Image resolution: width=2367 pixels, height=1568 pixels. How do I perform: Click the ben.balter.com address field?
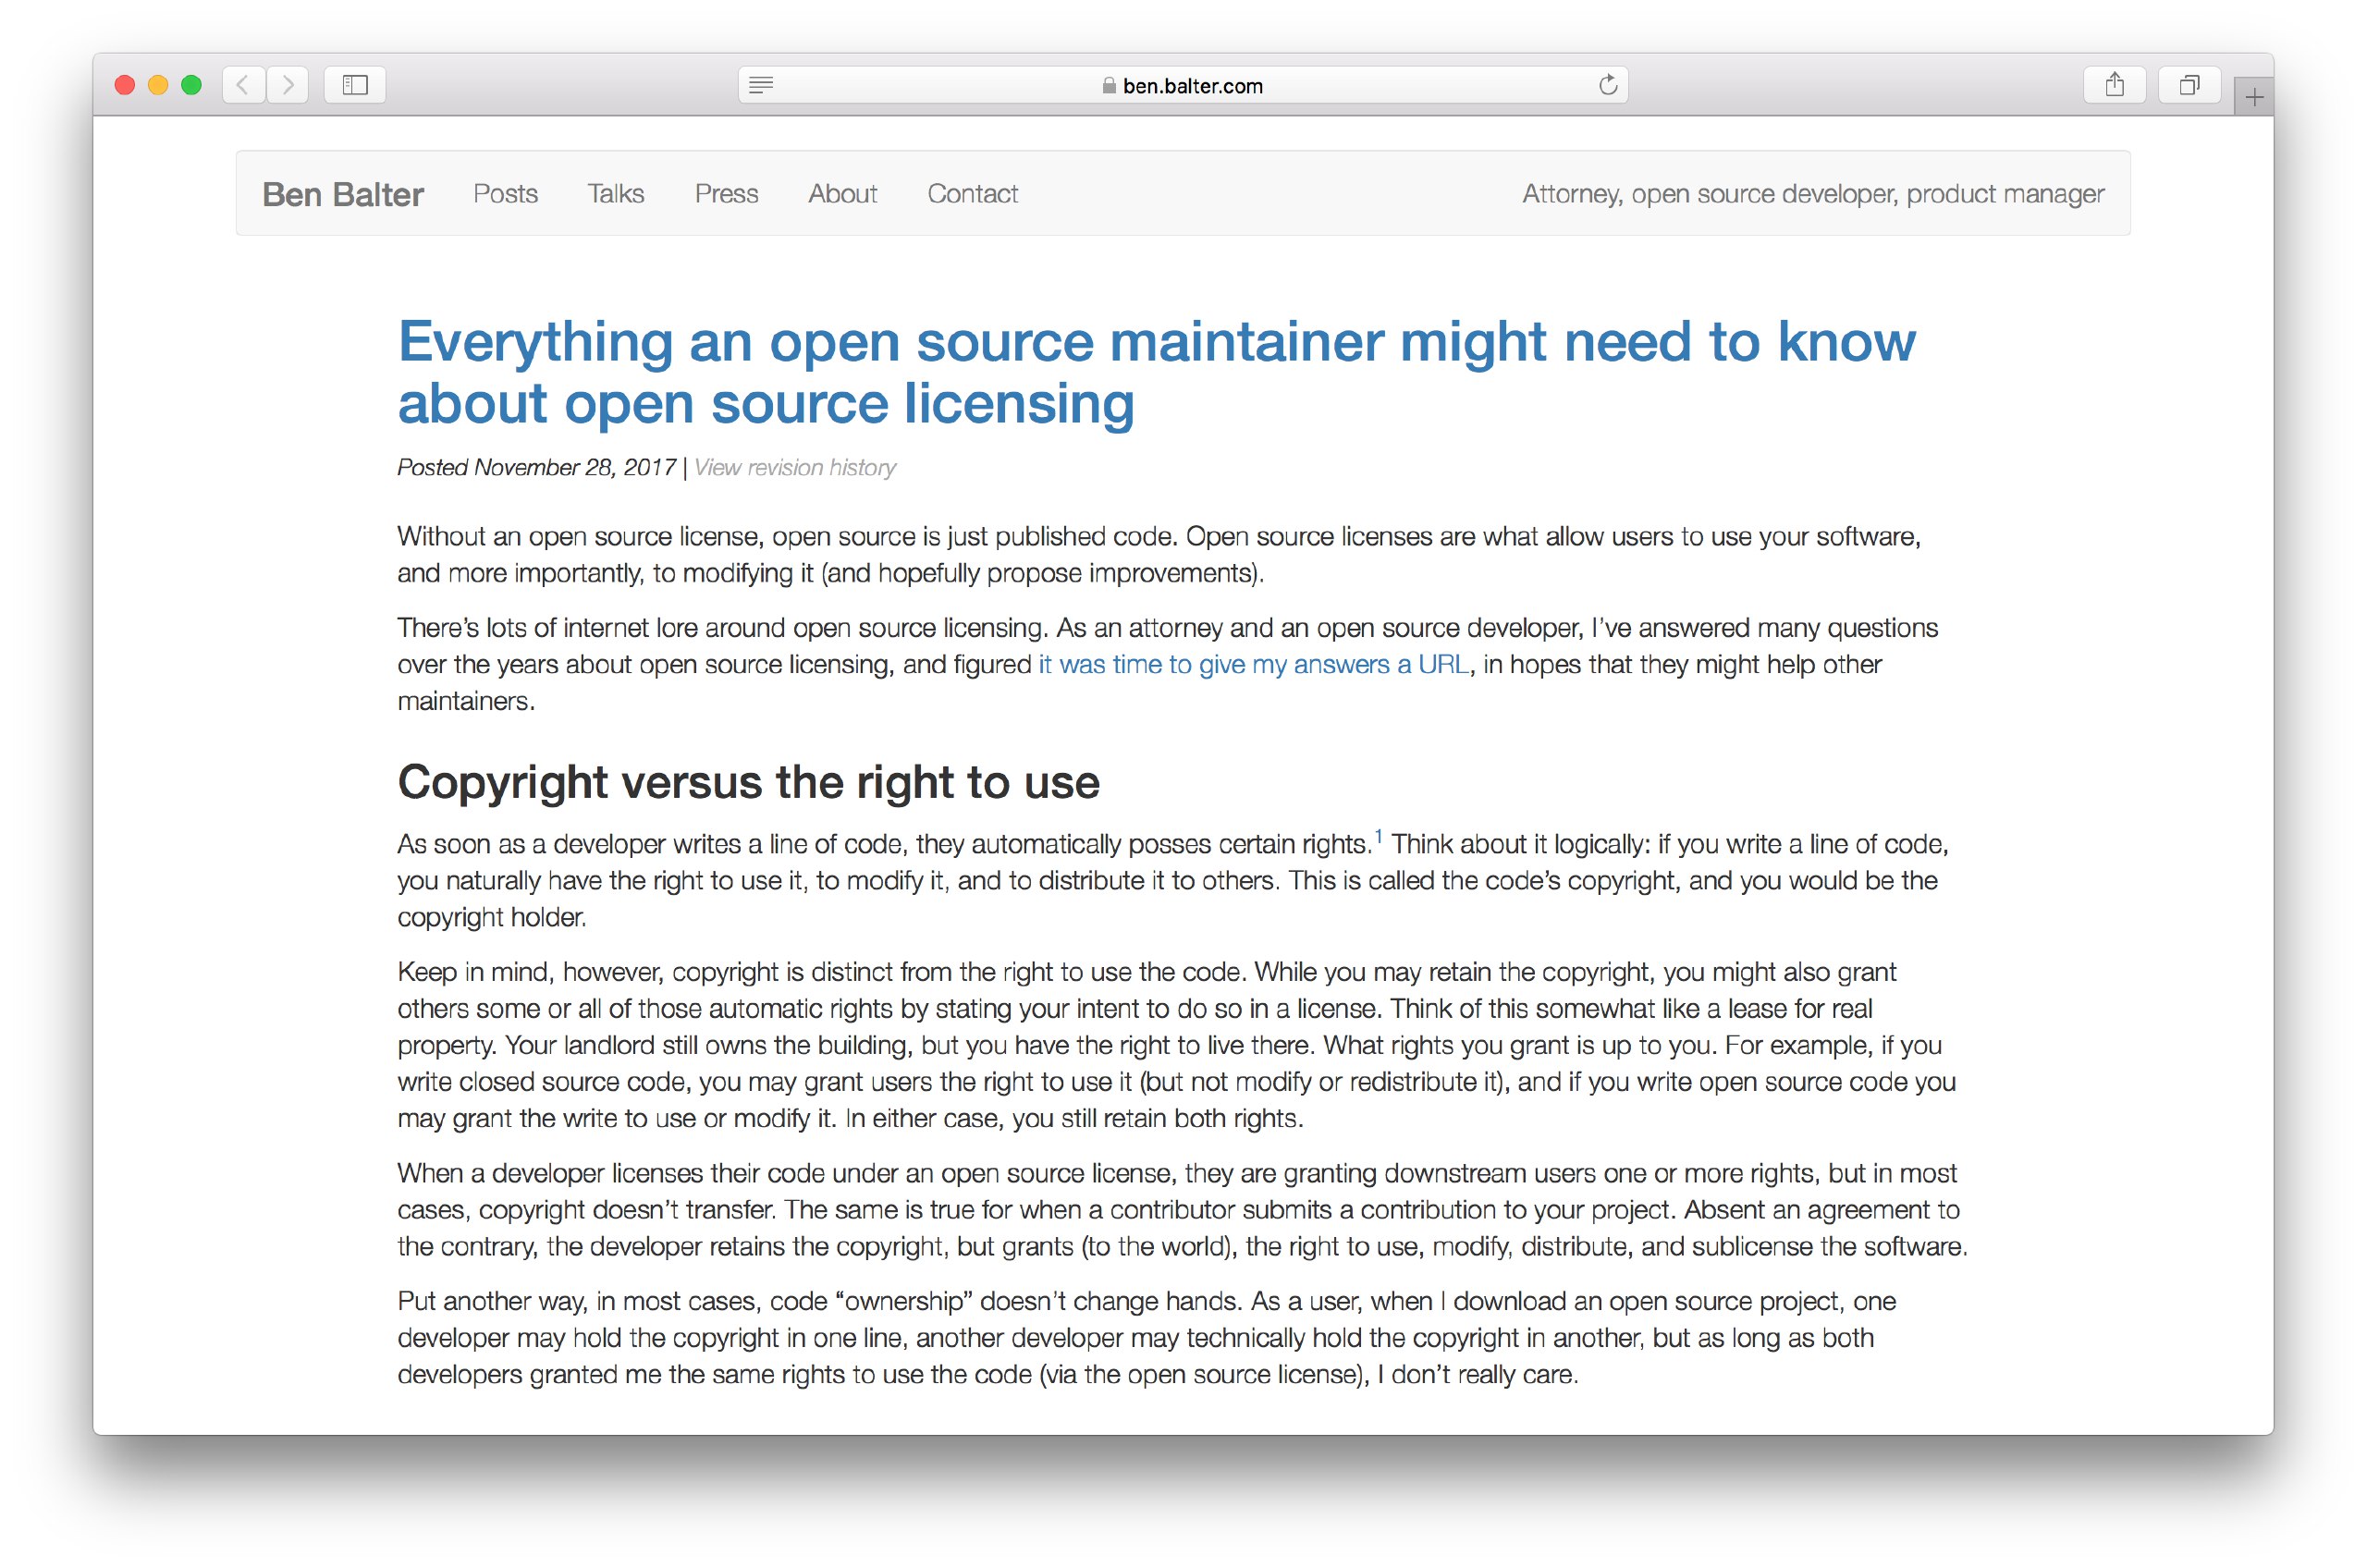pyautogui.click(x=1183, y=85)
